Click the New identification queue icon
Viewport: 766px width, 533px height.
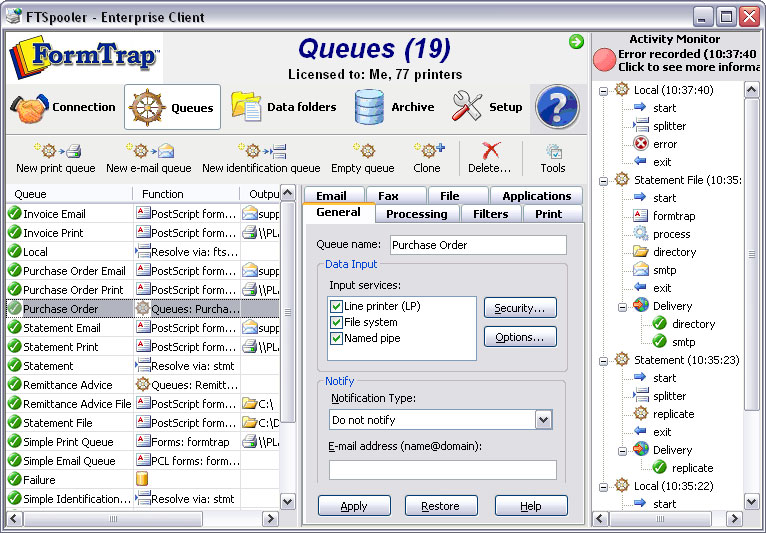[261, 151]
